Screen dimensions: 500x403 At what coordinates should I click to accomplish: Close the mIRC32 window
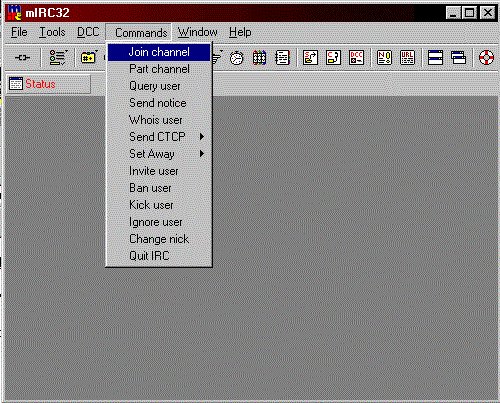(488, 13)
